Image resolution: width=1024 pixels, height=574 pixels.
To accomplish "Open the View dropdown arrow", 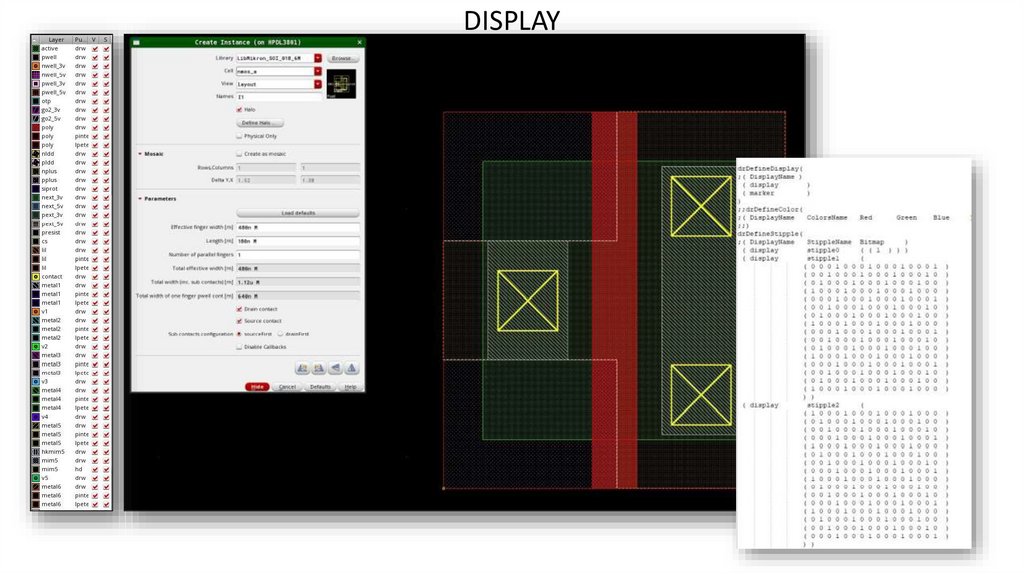I will [318, 84].
